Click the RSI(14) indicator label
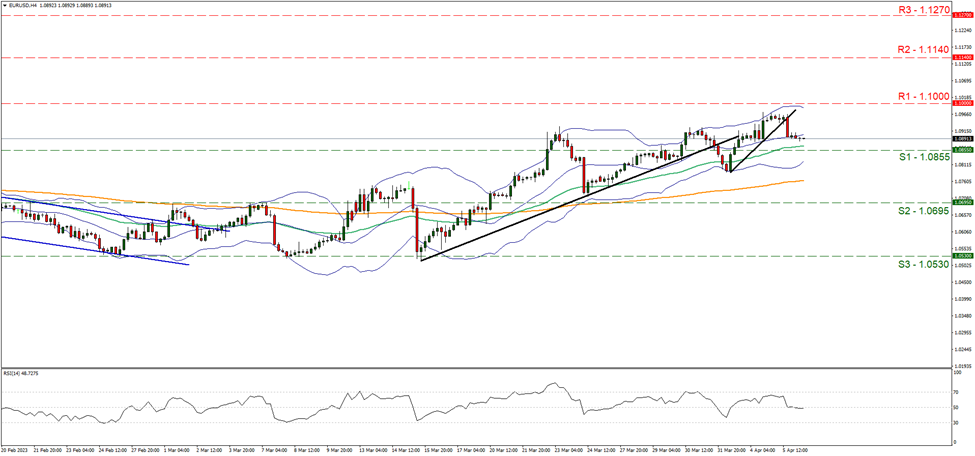The image size is (975, 456). click(19, 372)
